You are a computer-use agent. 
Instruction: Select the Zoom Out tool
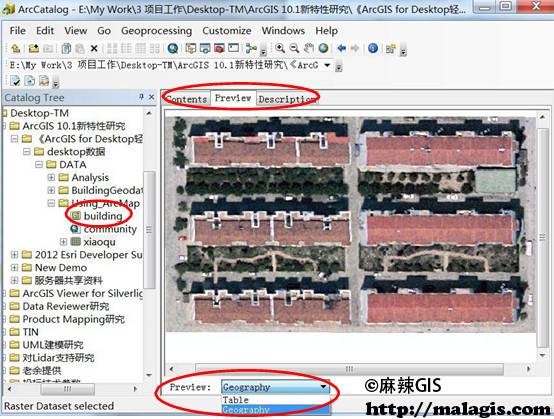coord(294,48)
